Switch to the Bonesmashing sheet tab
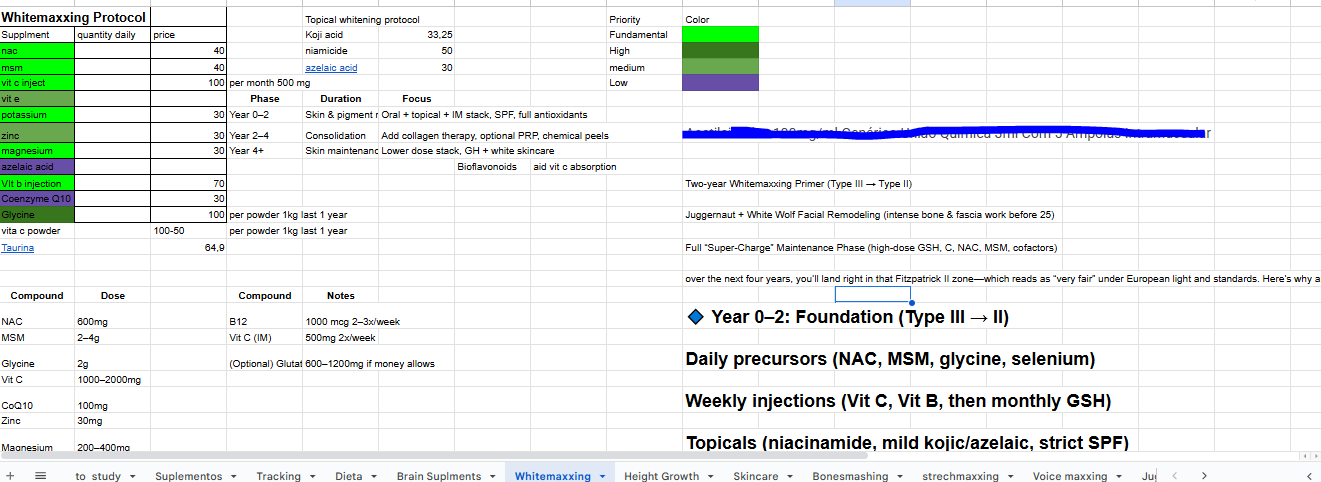The image size is (1321, 482). (849, 476)
